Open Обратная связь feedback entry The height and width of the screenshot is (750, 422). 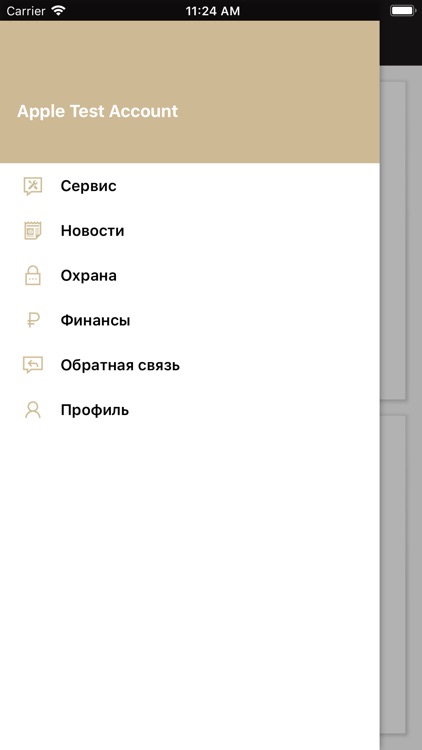pyautogui.click(x=190, y=365)
